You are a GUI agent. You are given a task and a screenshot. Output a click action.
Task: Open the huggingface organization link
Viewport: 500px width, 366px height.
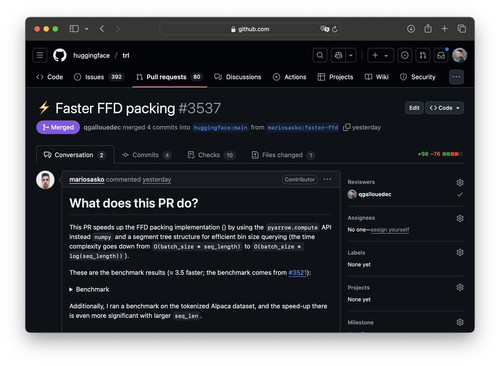pyautogui.click(x=91, y=55)
